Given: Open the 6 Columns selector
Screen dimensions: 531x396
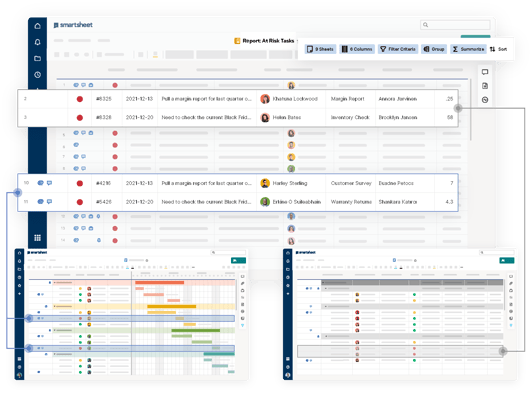Looking at the screenshot, I should [357, 49].
